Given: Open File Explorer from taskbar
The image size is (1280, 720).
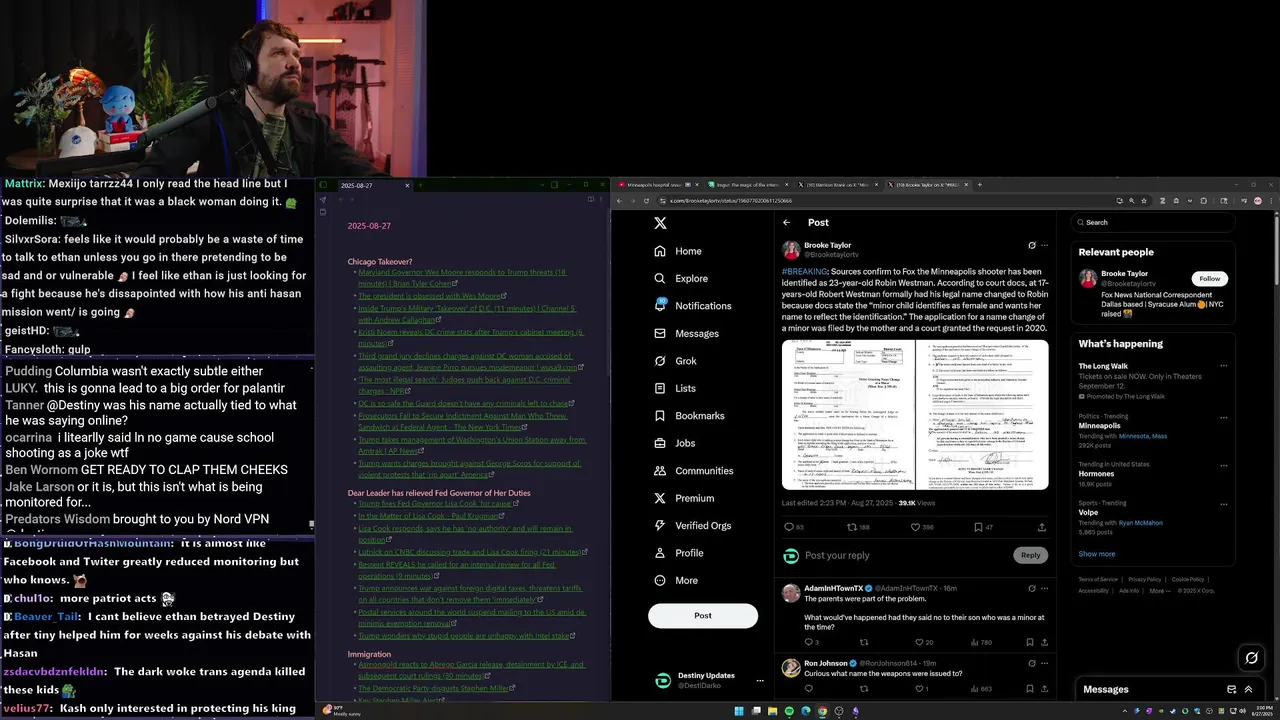Looking at the screenshot, I should [773, 711].
